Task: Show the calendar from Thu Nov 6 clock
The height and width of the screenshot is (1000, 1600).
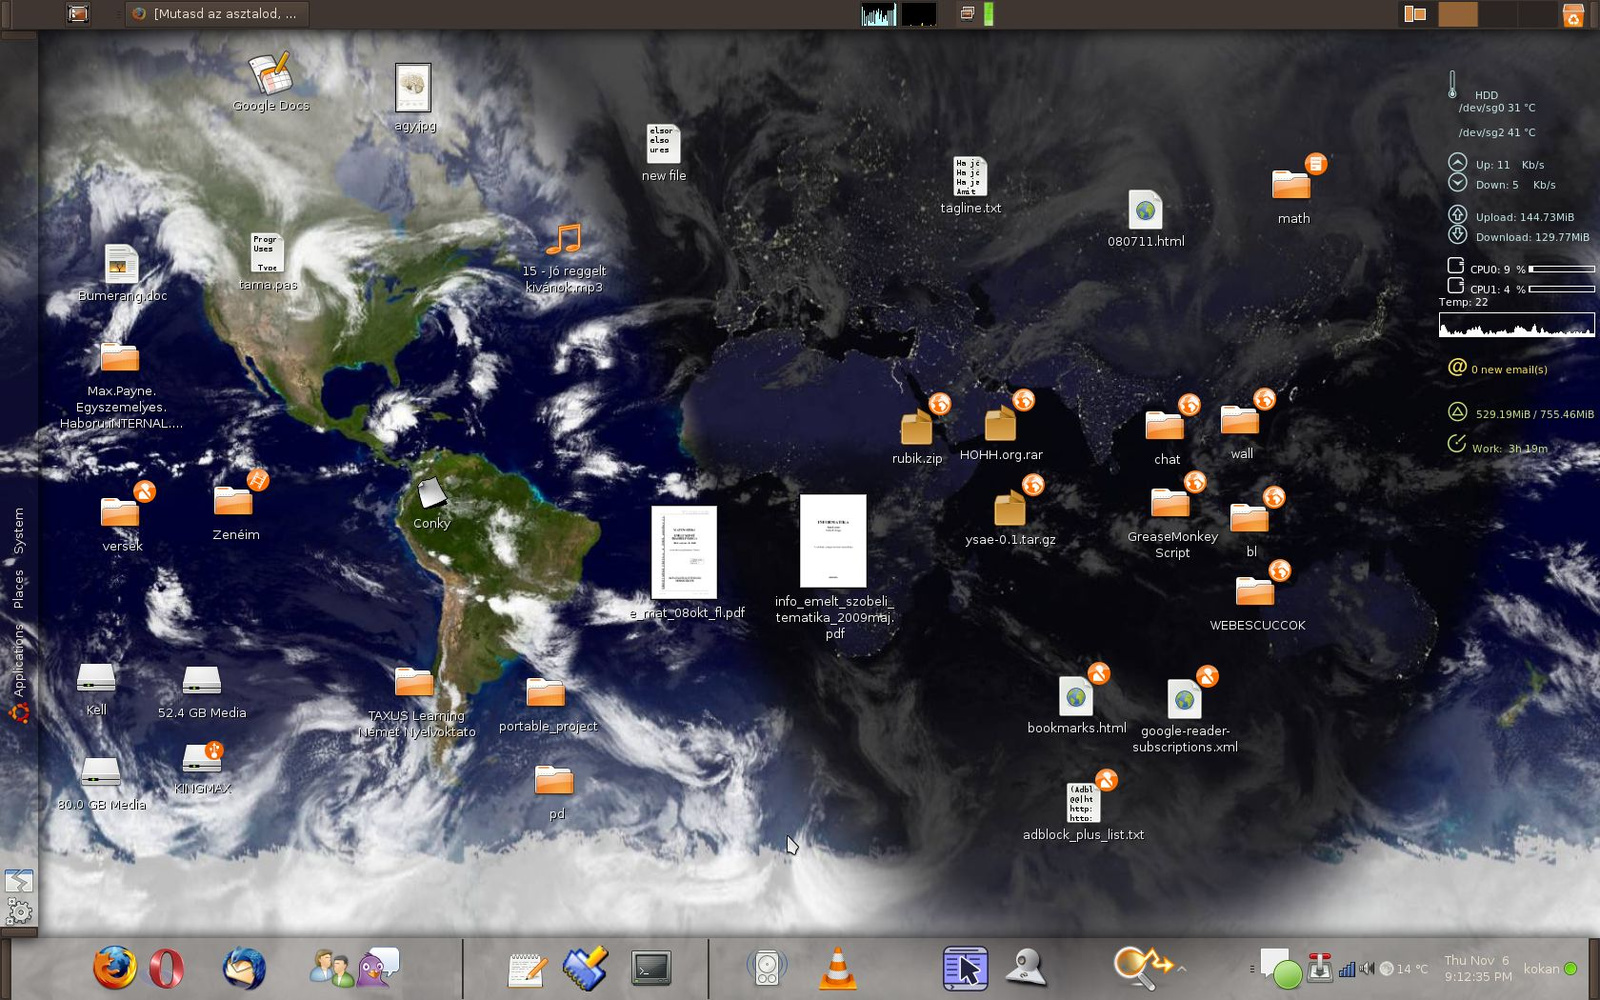Action: [1478, 968]
